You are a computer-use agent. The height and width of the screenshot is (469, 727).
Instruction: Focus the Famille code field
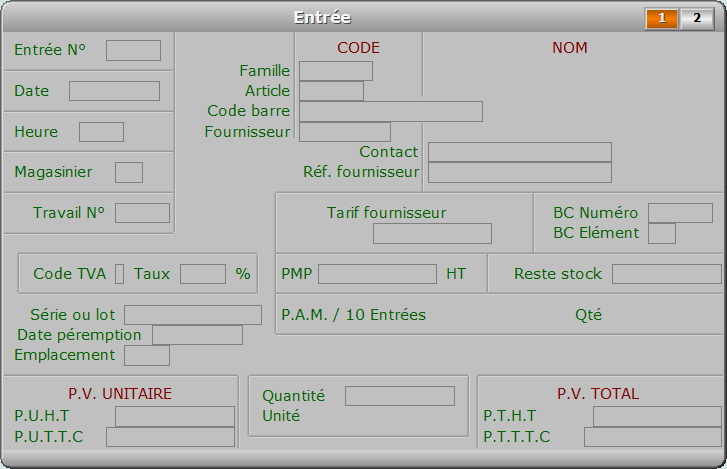(336, 71)
